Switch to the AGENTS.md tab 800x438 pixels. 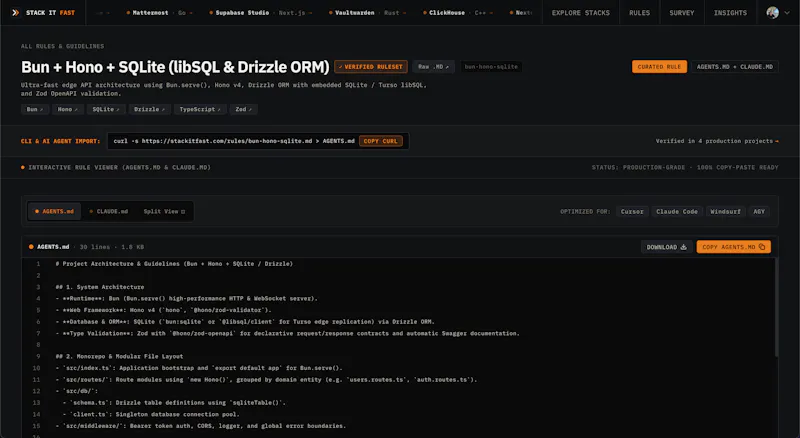[x=54, y=211]
